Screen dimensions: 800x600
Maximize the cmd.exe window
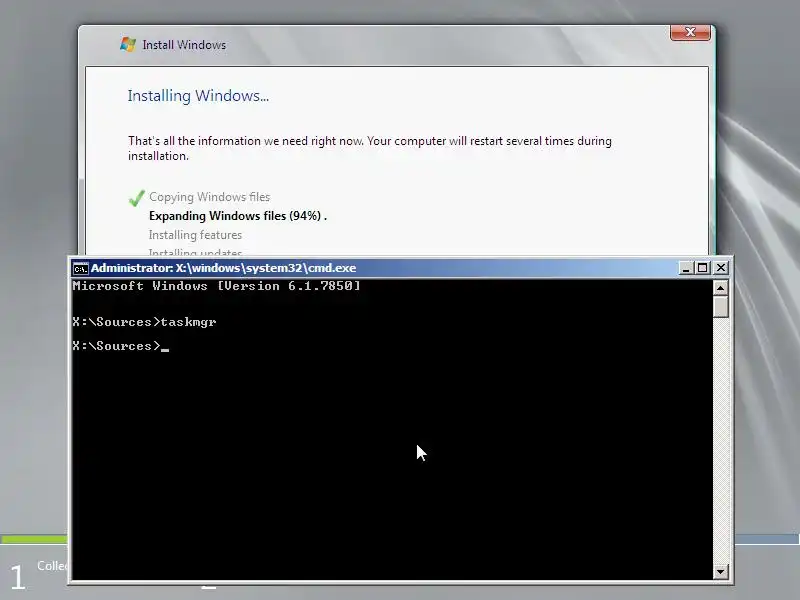(703, 268)
